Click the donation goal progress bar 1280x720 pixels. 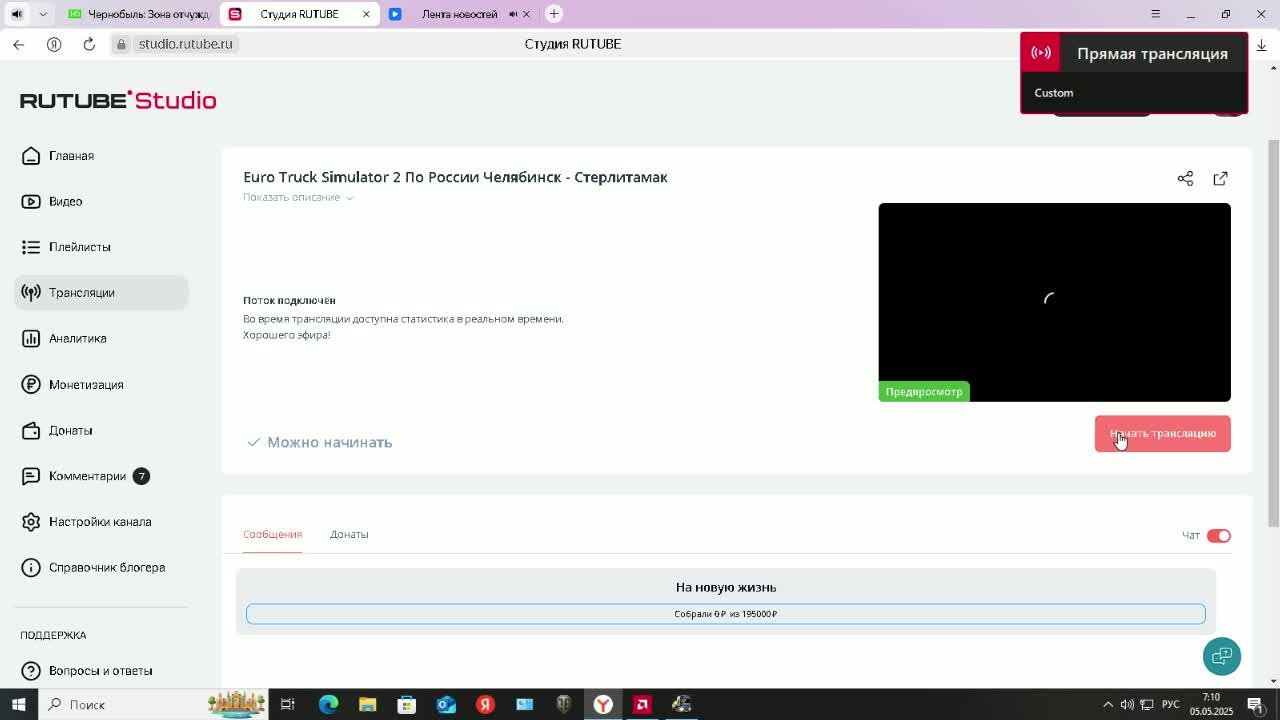tap(726, 614)
